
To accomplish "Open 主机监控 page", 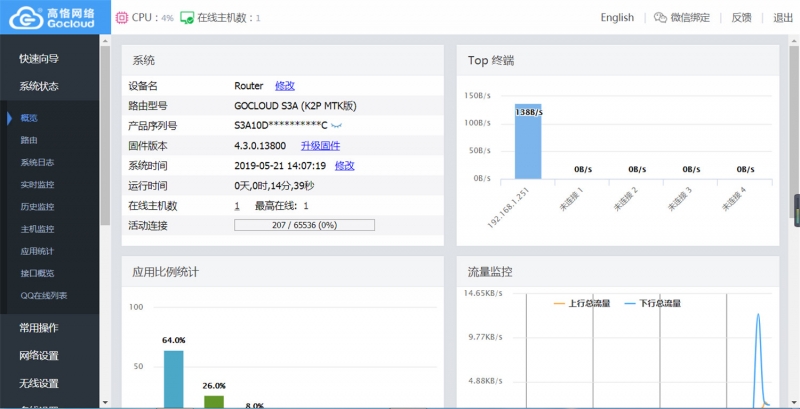I will pos(37,229).
